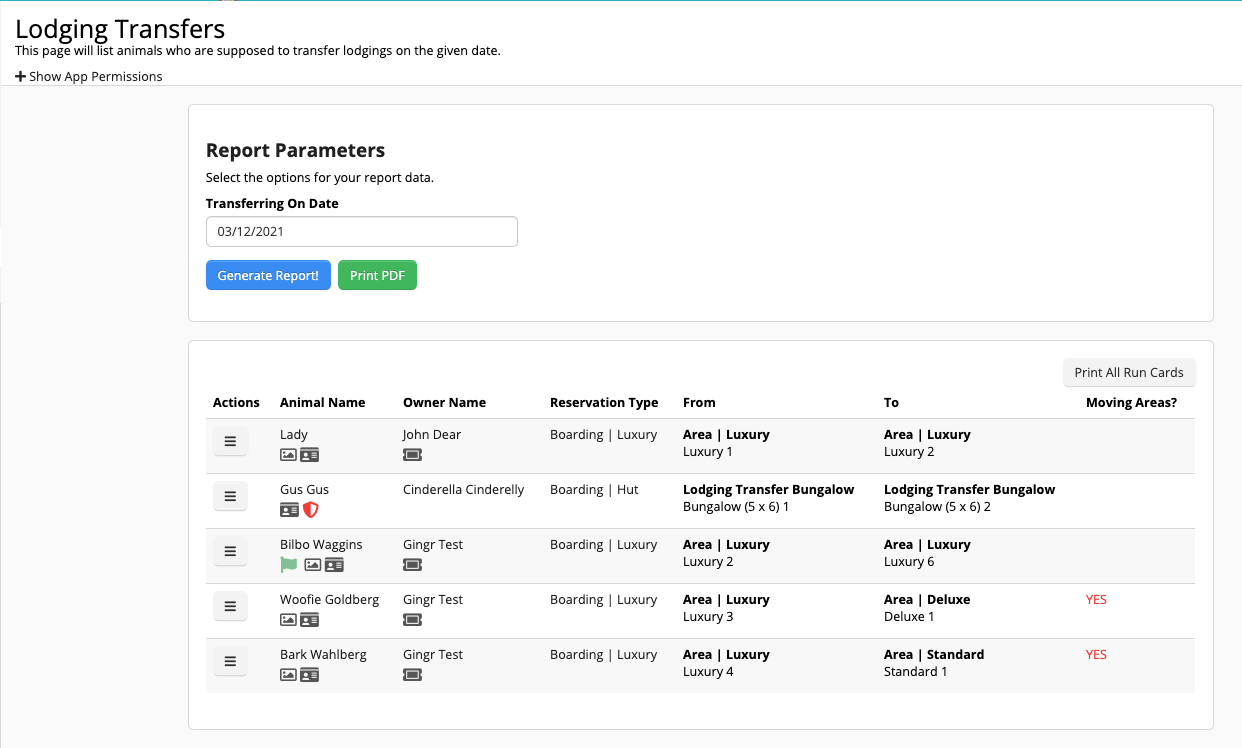Click the photo icon under Bilbo Waggins
The image size is (1242, 748).
pyautogui.click(x=313, y=564)
